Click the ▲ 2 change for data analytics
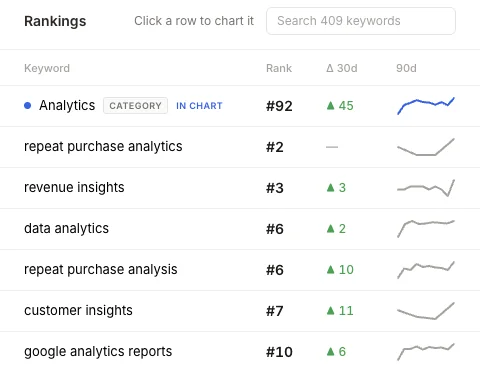Image resolution: width=480 pixels, height=371 pixels. [336, 229]
